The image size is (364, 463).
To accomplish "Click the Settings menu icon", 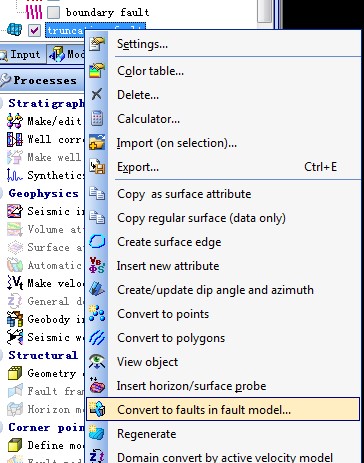I will (x=97, y=44).
